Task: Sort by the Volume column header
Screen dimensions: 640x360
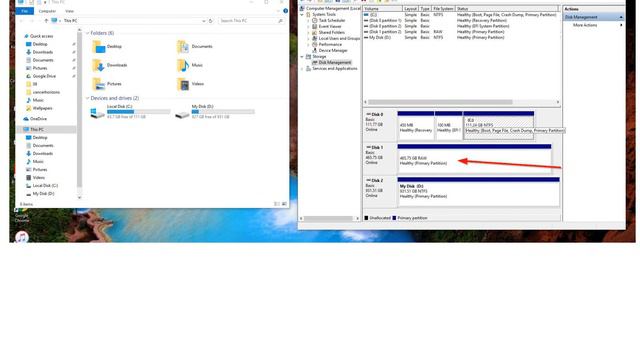Action: 382,9
